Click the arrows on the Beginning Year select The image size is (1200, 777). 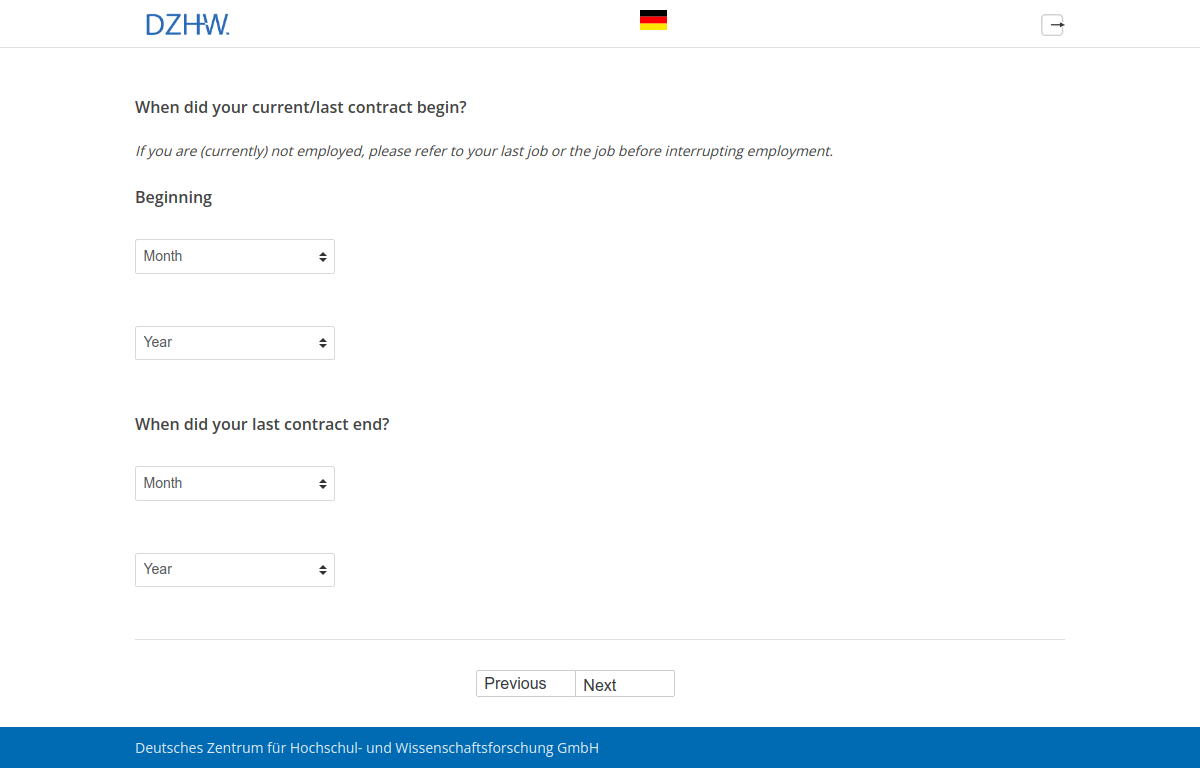click(323, 343)
